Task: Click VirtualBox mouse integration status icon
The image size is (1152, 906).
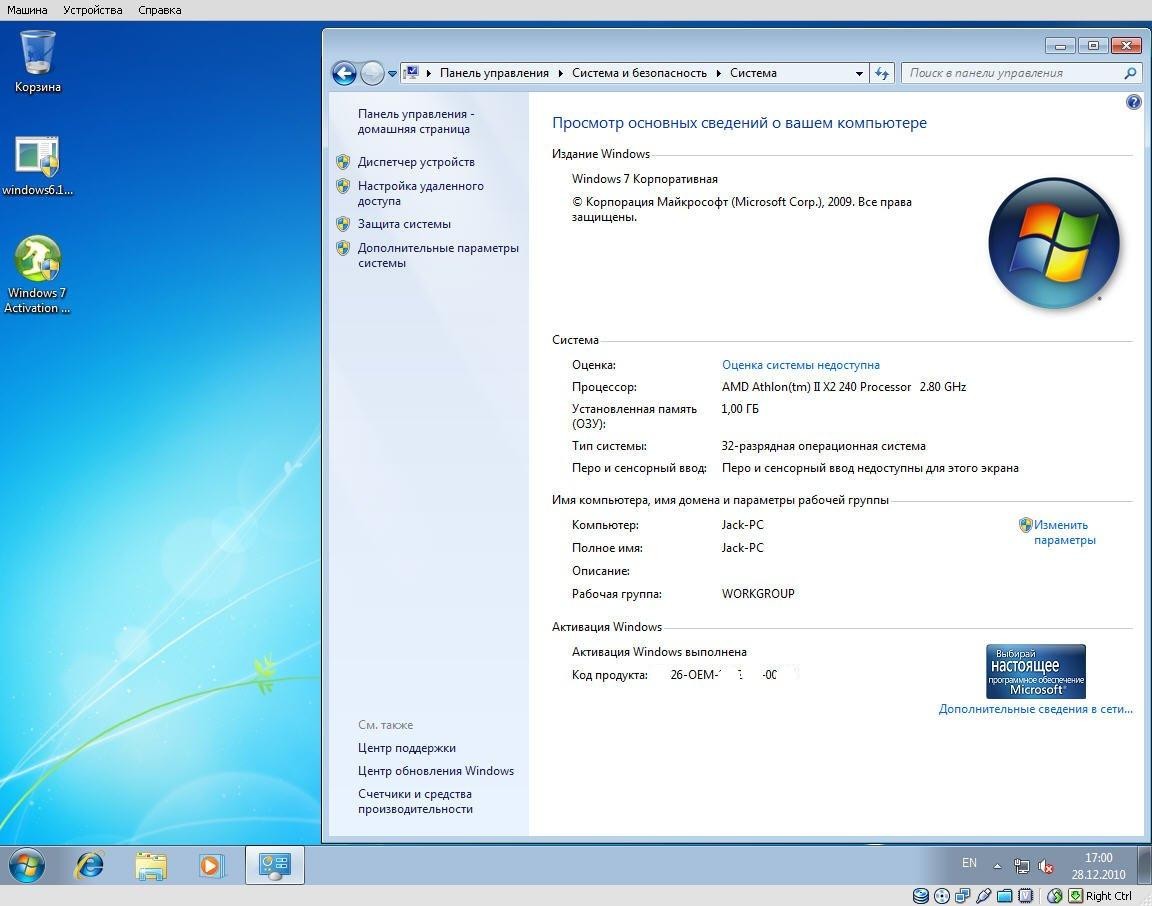Action: (1054, 896)
